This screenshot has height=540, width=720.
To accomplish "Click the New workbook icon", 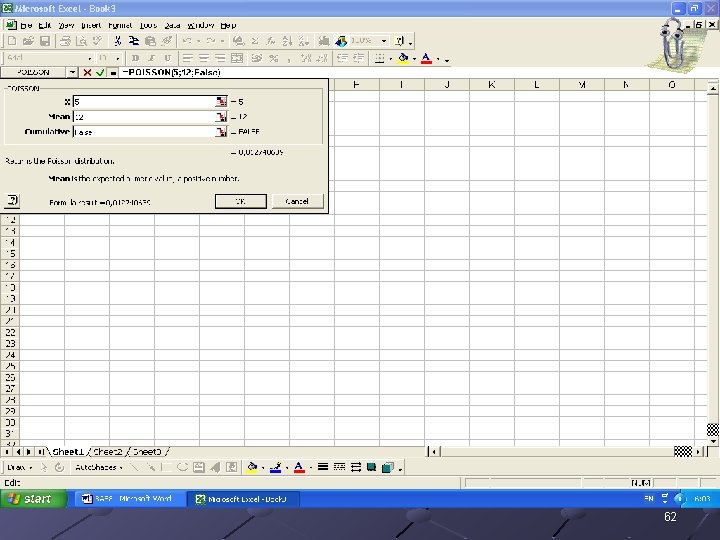I will click(12, 41).
